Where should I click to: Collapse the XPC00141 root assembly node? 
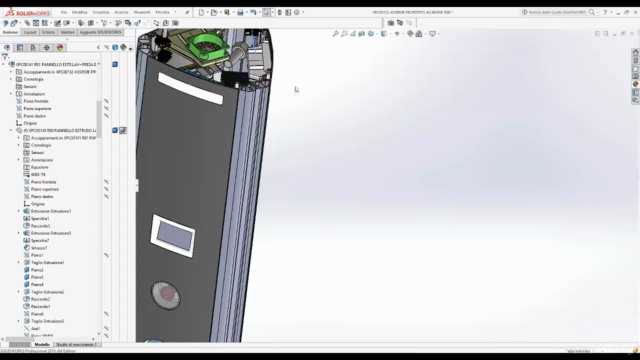4,64
